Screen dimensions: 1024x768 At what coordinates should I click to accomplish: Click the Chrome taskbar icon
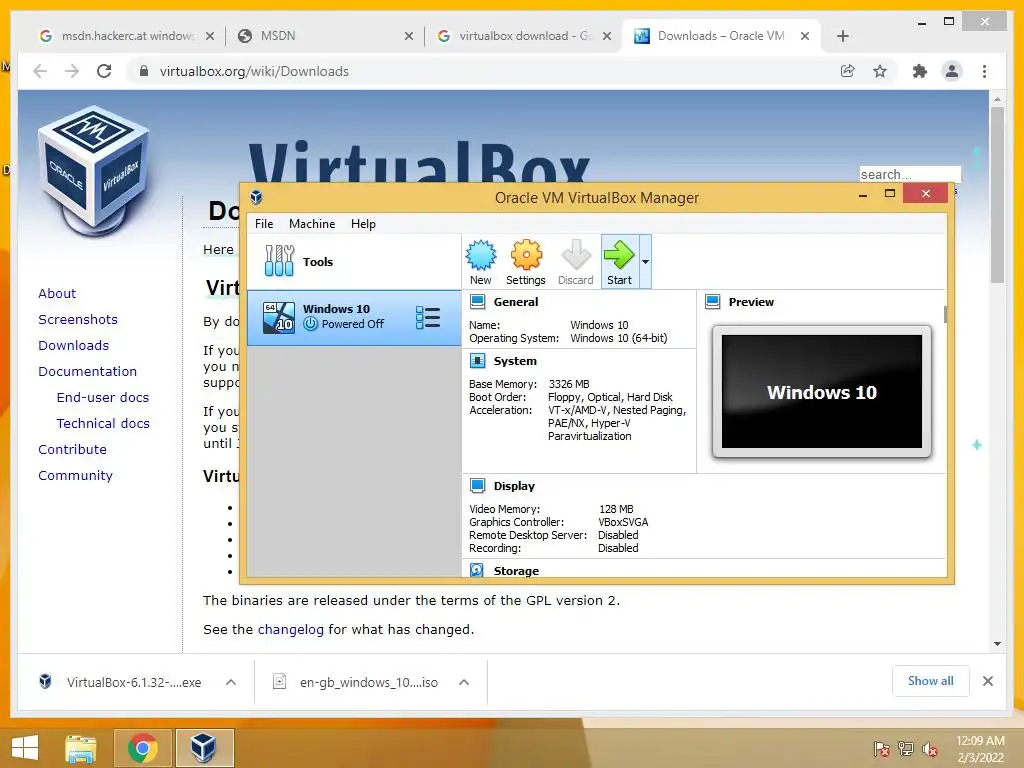coord(143,748)
